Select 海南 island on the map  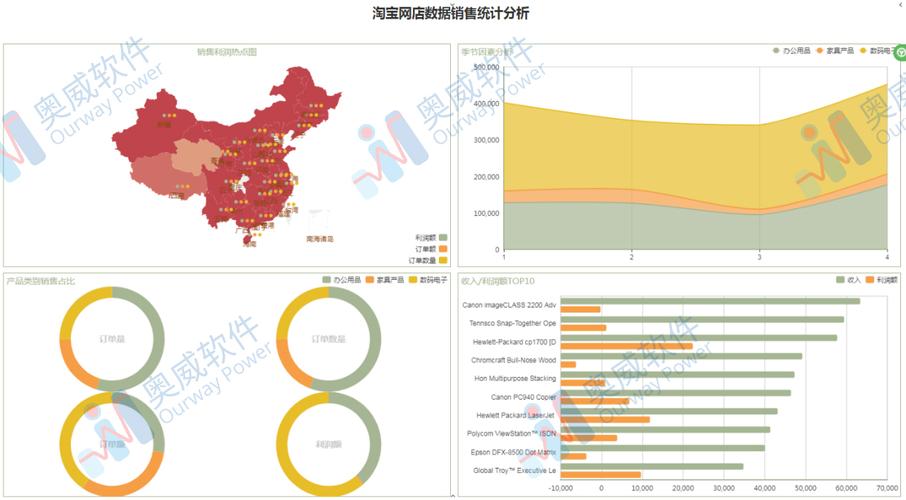[x=249, y=241]
